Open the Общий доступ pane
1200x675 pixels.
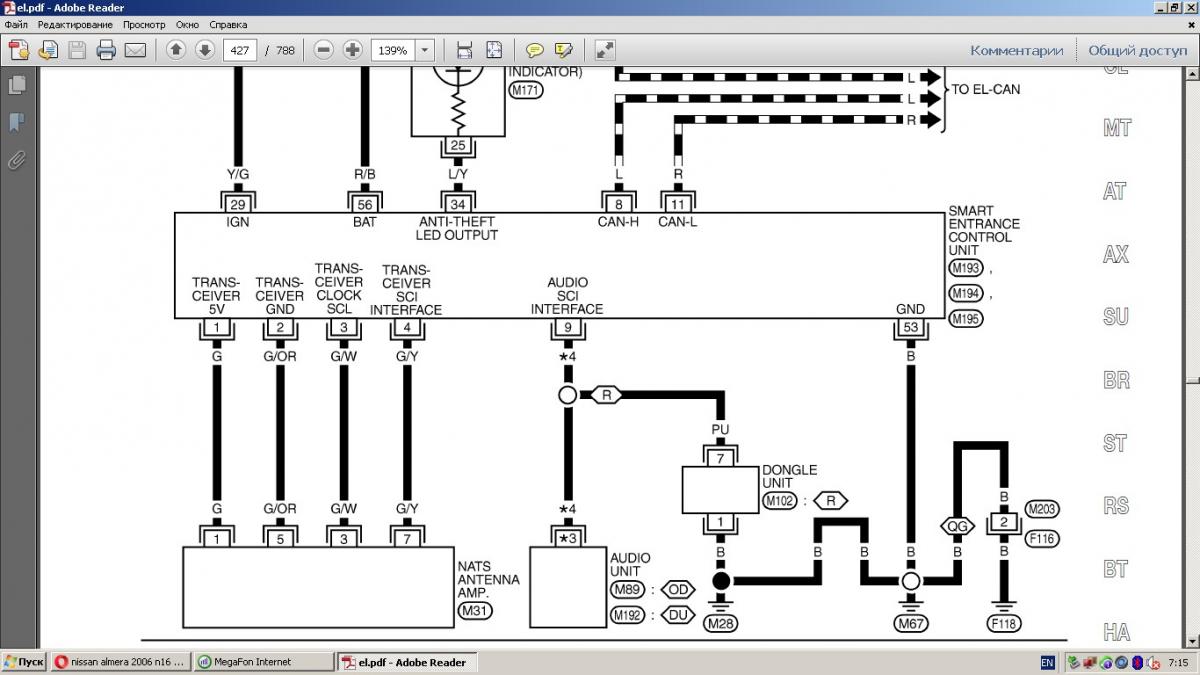pos(1137,50)
